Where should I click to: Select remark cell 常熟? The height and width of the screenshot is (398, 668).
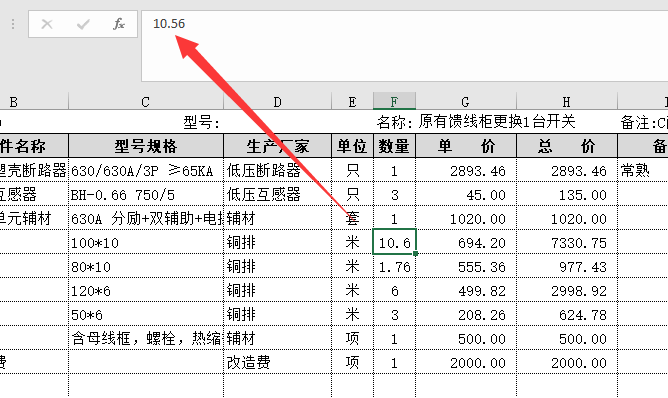[x=642, y=170]
